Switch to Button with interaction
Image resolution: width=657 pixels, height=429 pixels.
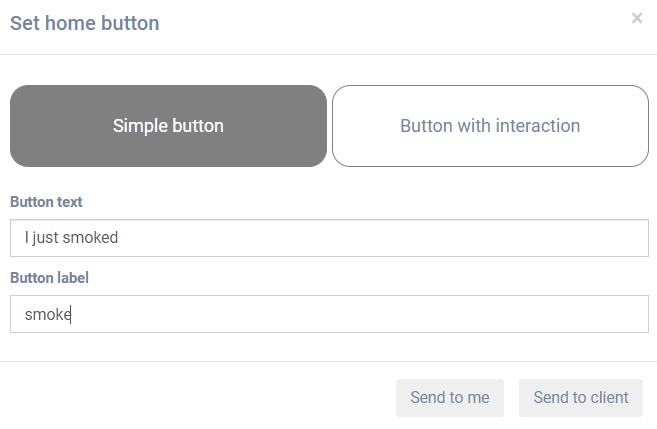490,126
